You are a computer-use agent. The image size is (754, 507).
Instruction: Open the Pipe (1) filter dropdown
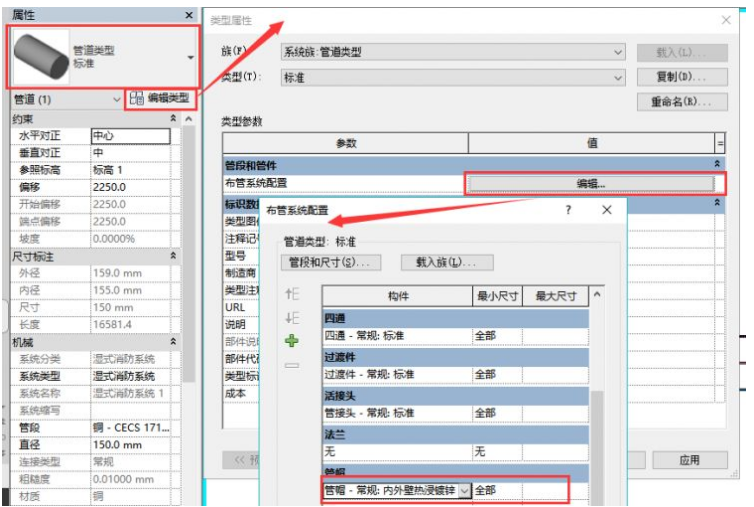[116, 100]
